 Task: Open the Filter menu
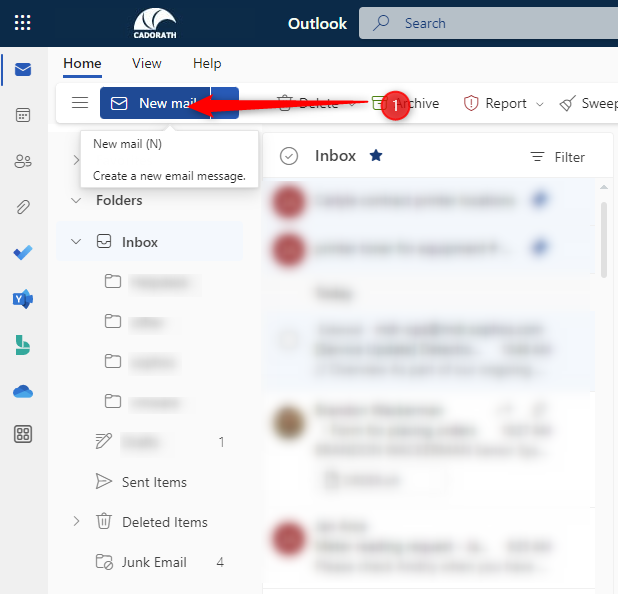click(557, 157)
